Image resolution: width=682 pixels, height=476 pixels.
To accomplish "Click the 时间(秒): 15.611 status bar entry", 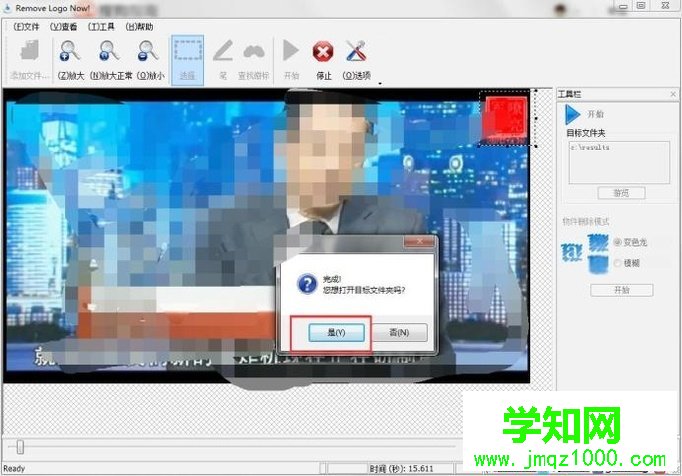I will (x=401, y=469).
